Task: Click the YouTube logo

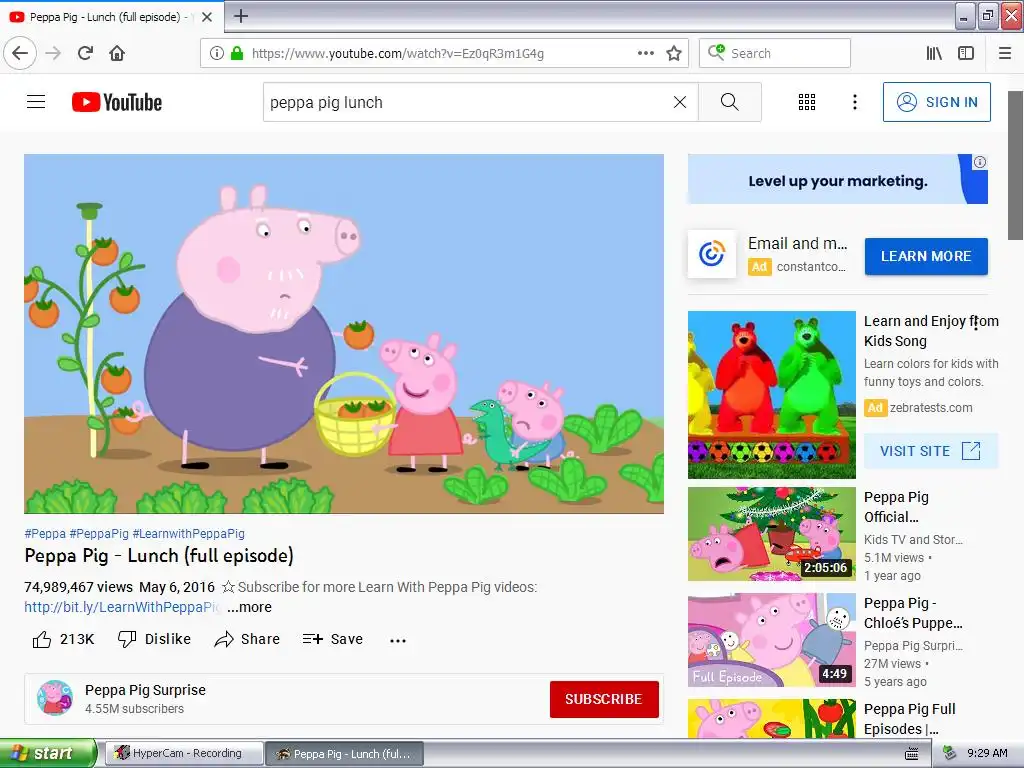Action: pyautogui.click(x=117, y=102)
